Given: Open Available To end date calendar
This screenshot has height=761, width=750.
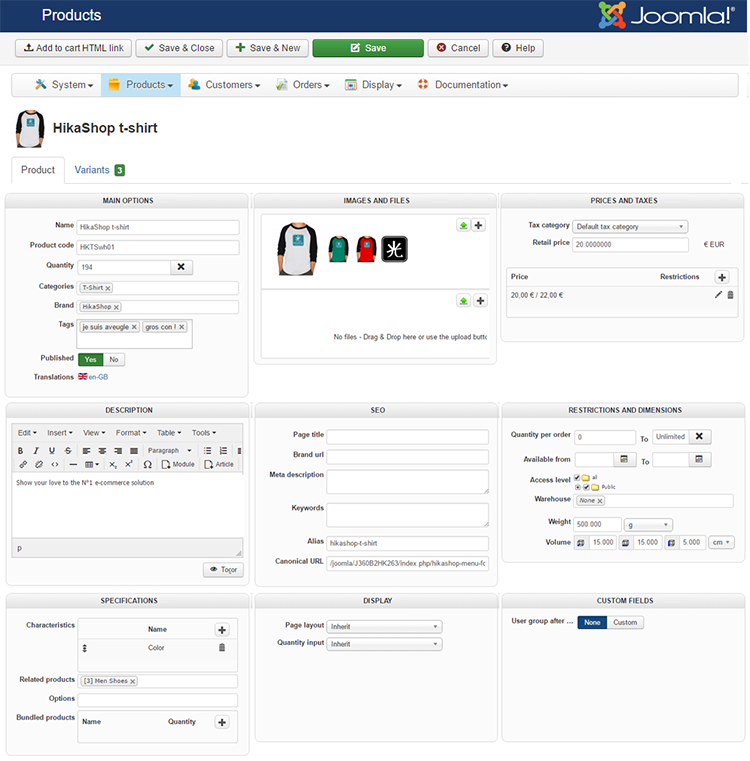Looking at the screenshot, I should pos(699,459).
